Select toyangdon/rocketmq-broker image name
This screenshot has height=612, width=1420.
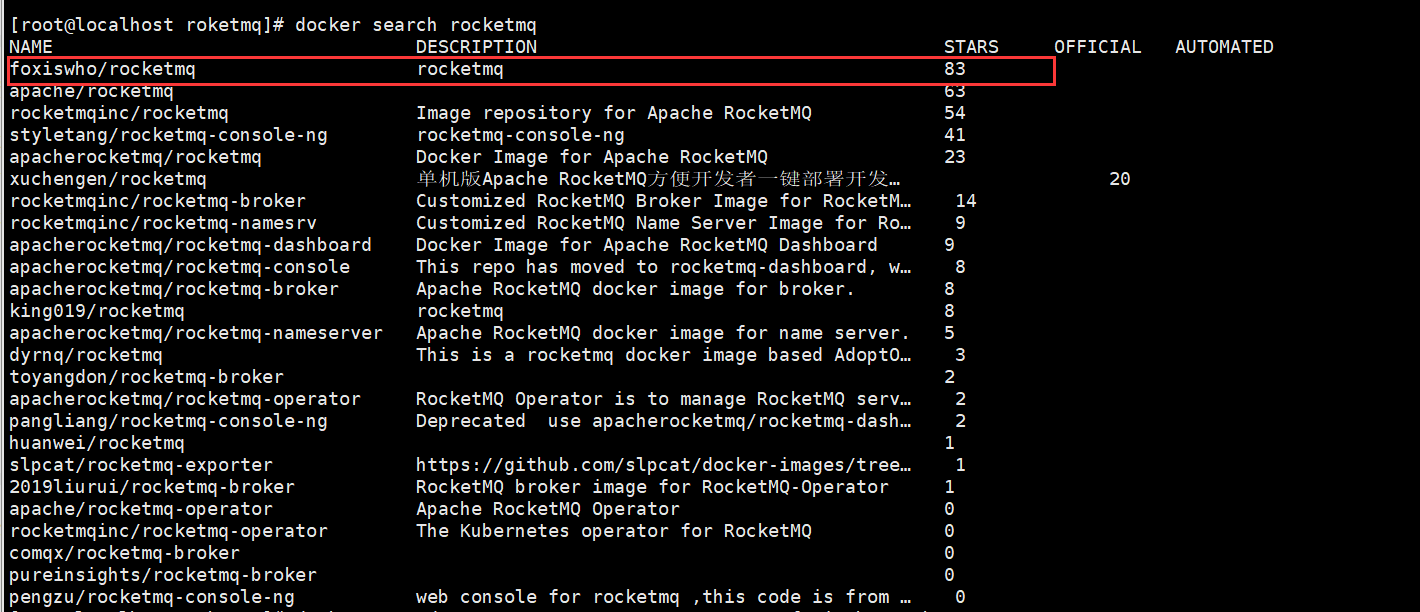click(x=146, y=377)
